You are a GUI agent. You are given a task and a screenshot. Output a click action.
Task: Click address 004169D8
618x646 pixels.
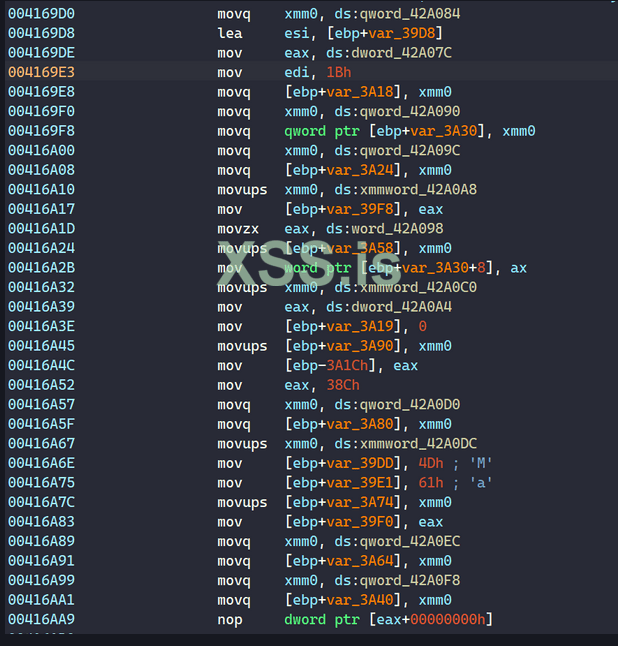click(x=41, y=33)
